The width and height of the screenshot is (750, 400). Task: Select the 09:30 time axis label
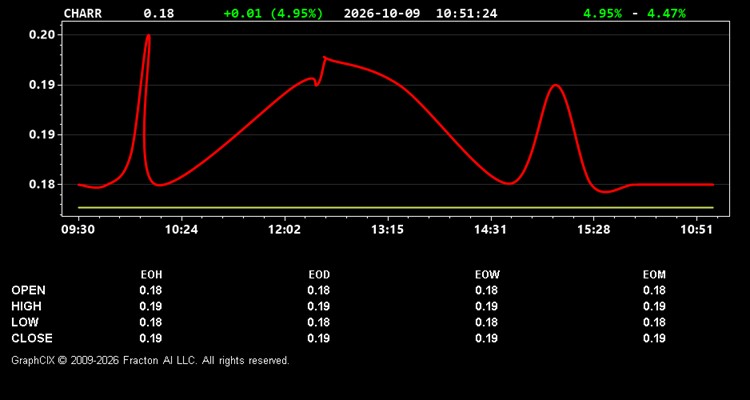(78, 230)
